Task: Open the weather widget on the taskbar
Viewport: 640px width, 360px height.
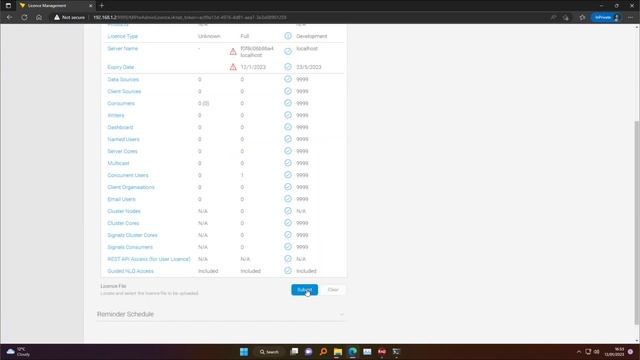Action: [x=18, y=352]
